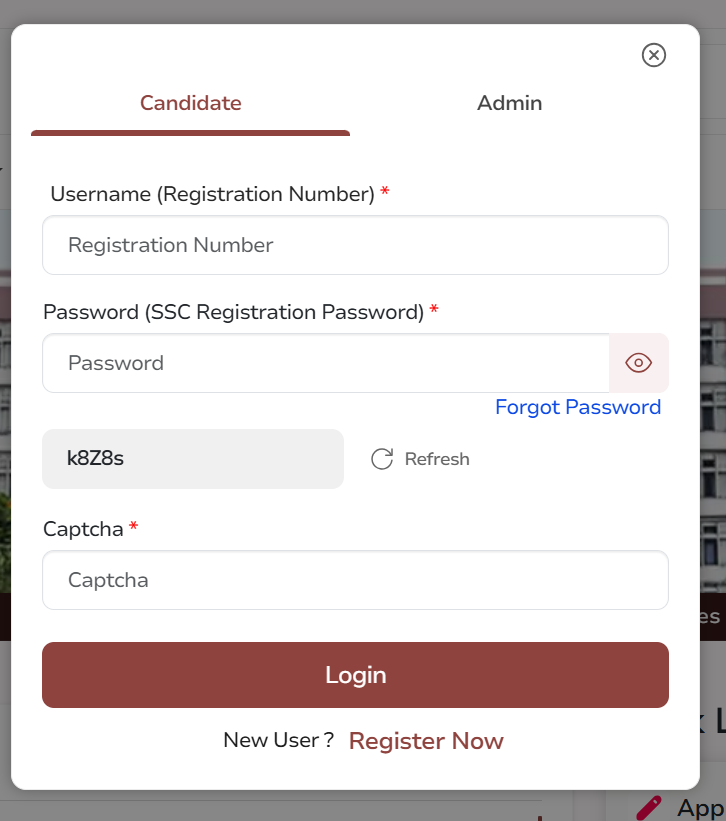Open the Forgot Password link
The width and height of the screenshot is (726, 821).
point(578,407)
